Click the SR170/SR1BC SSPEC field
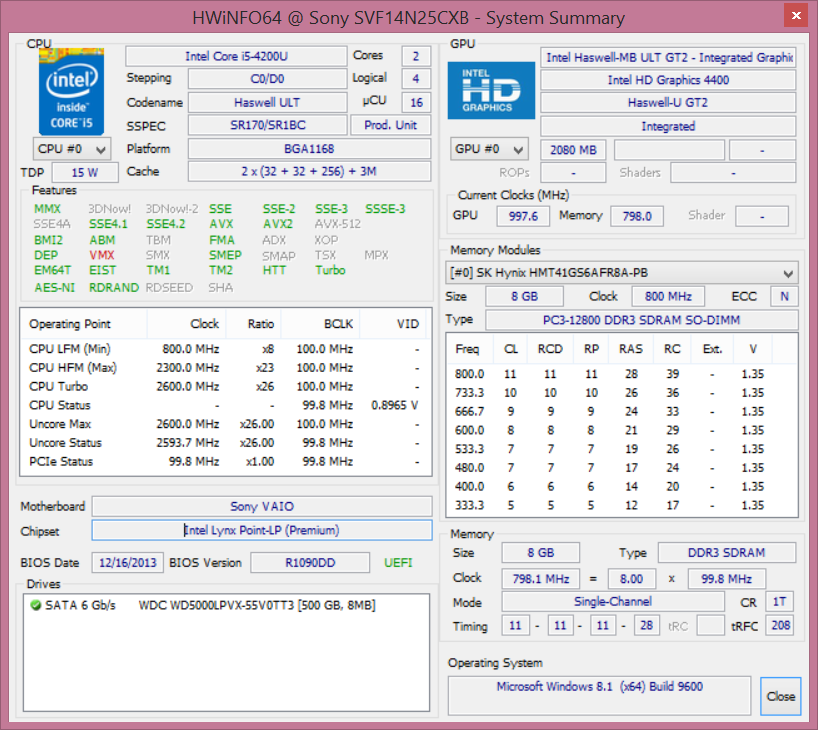Image resolution: width=818 pixels, height=730 pixels. pos(267,125)
